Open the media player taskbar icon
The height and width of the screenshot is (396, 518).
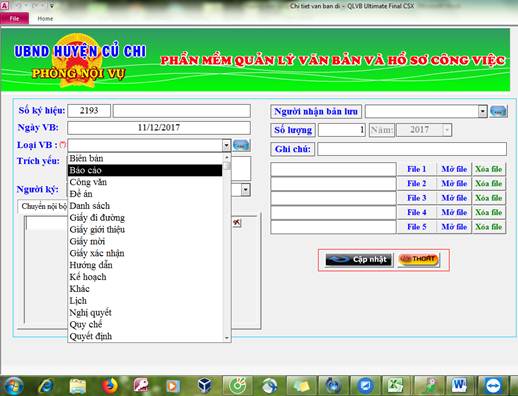[x=173, y=386]
